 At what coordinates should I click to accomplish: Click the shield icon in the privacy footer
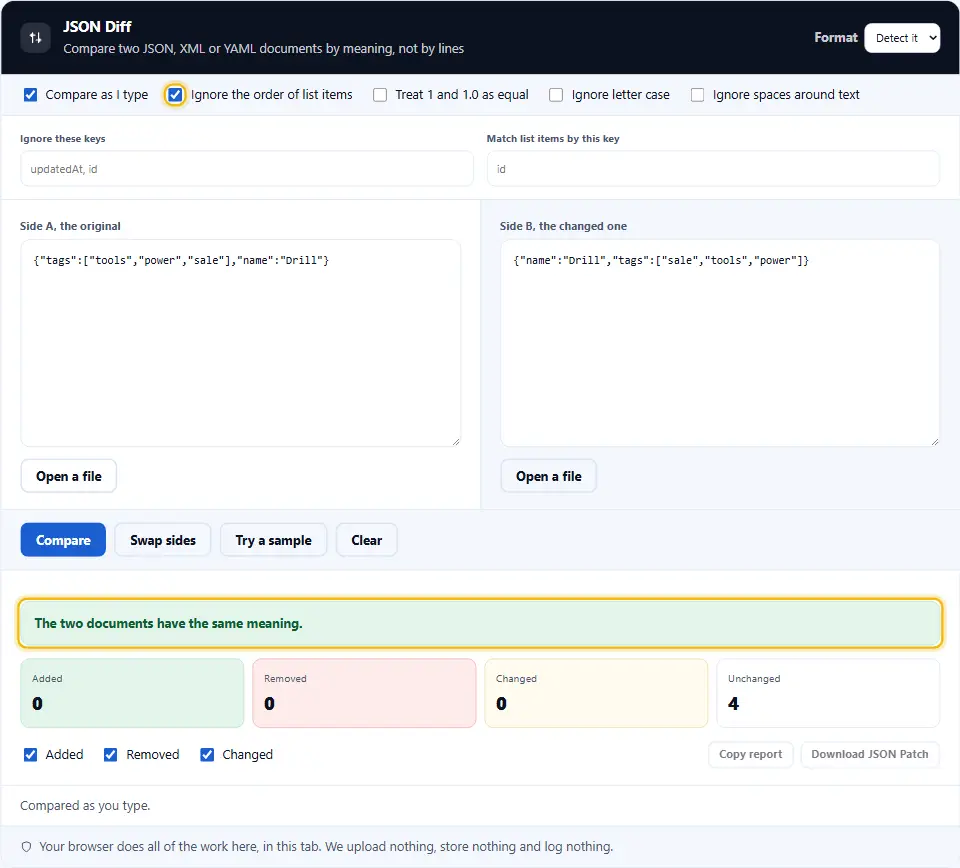click(x=26, y=847)
